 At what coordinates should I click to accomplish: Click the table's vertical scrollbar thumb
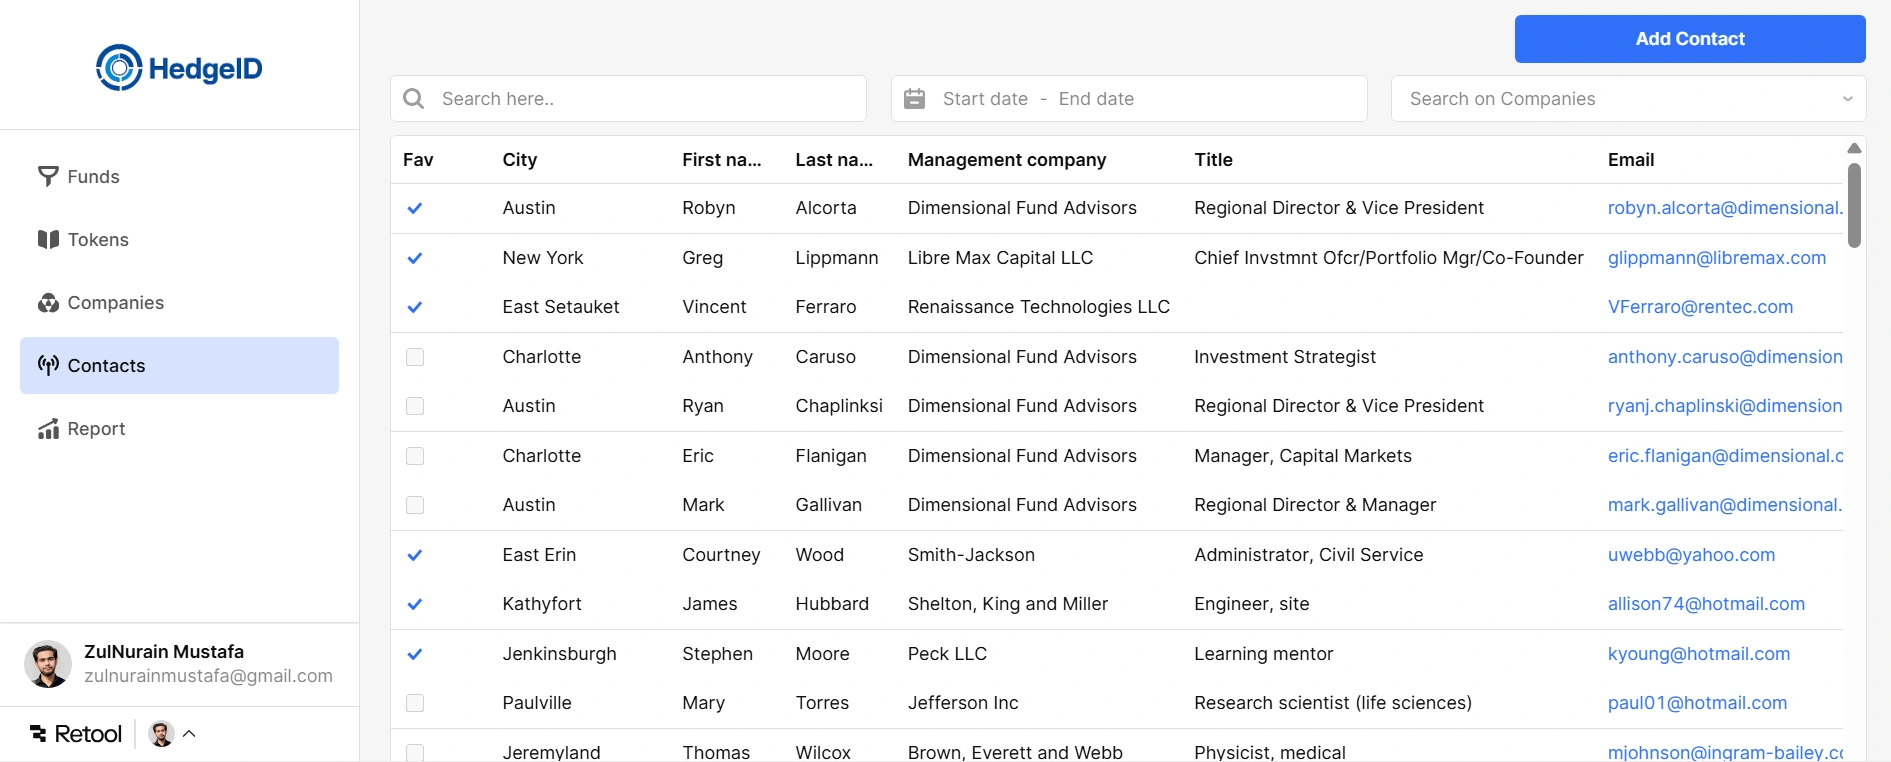click(x=1854, y=205)
